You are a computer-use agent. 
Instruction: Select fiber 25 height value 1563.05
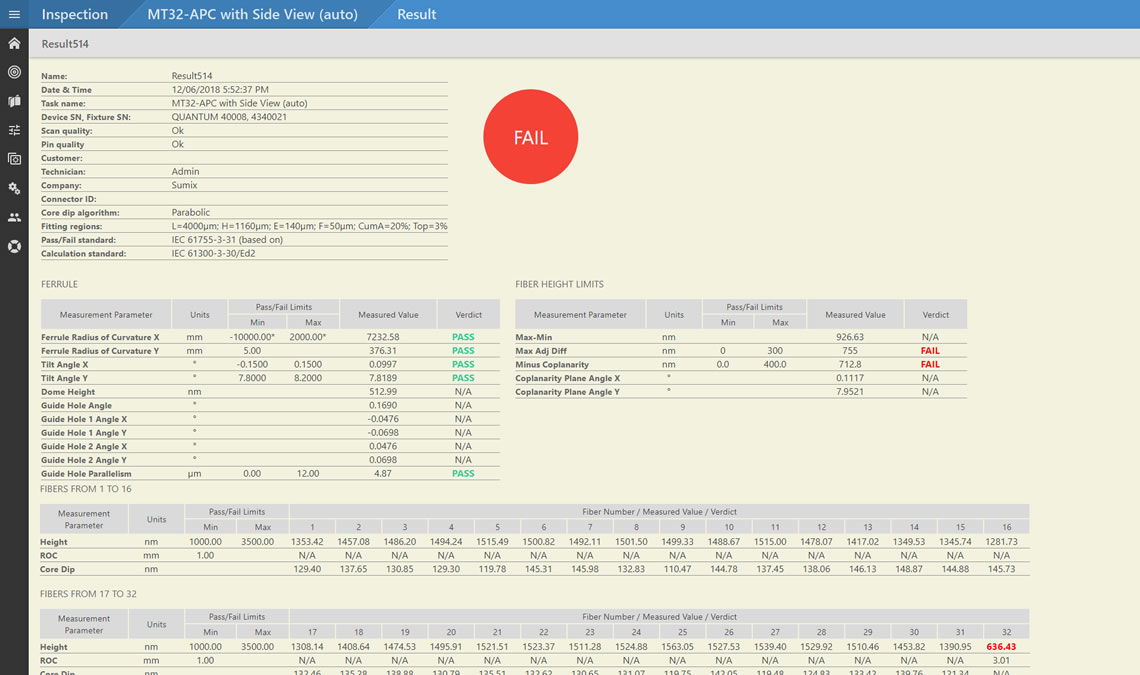point(678,647)
